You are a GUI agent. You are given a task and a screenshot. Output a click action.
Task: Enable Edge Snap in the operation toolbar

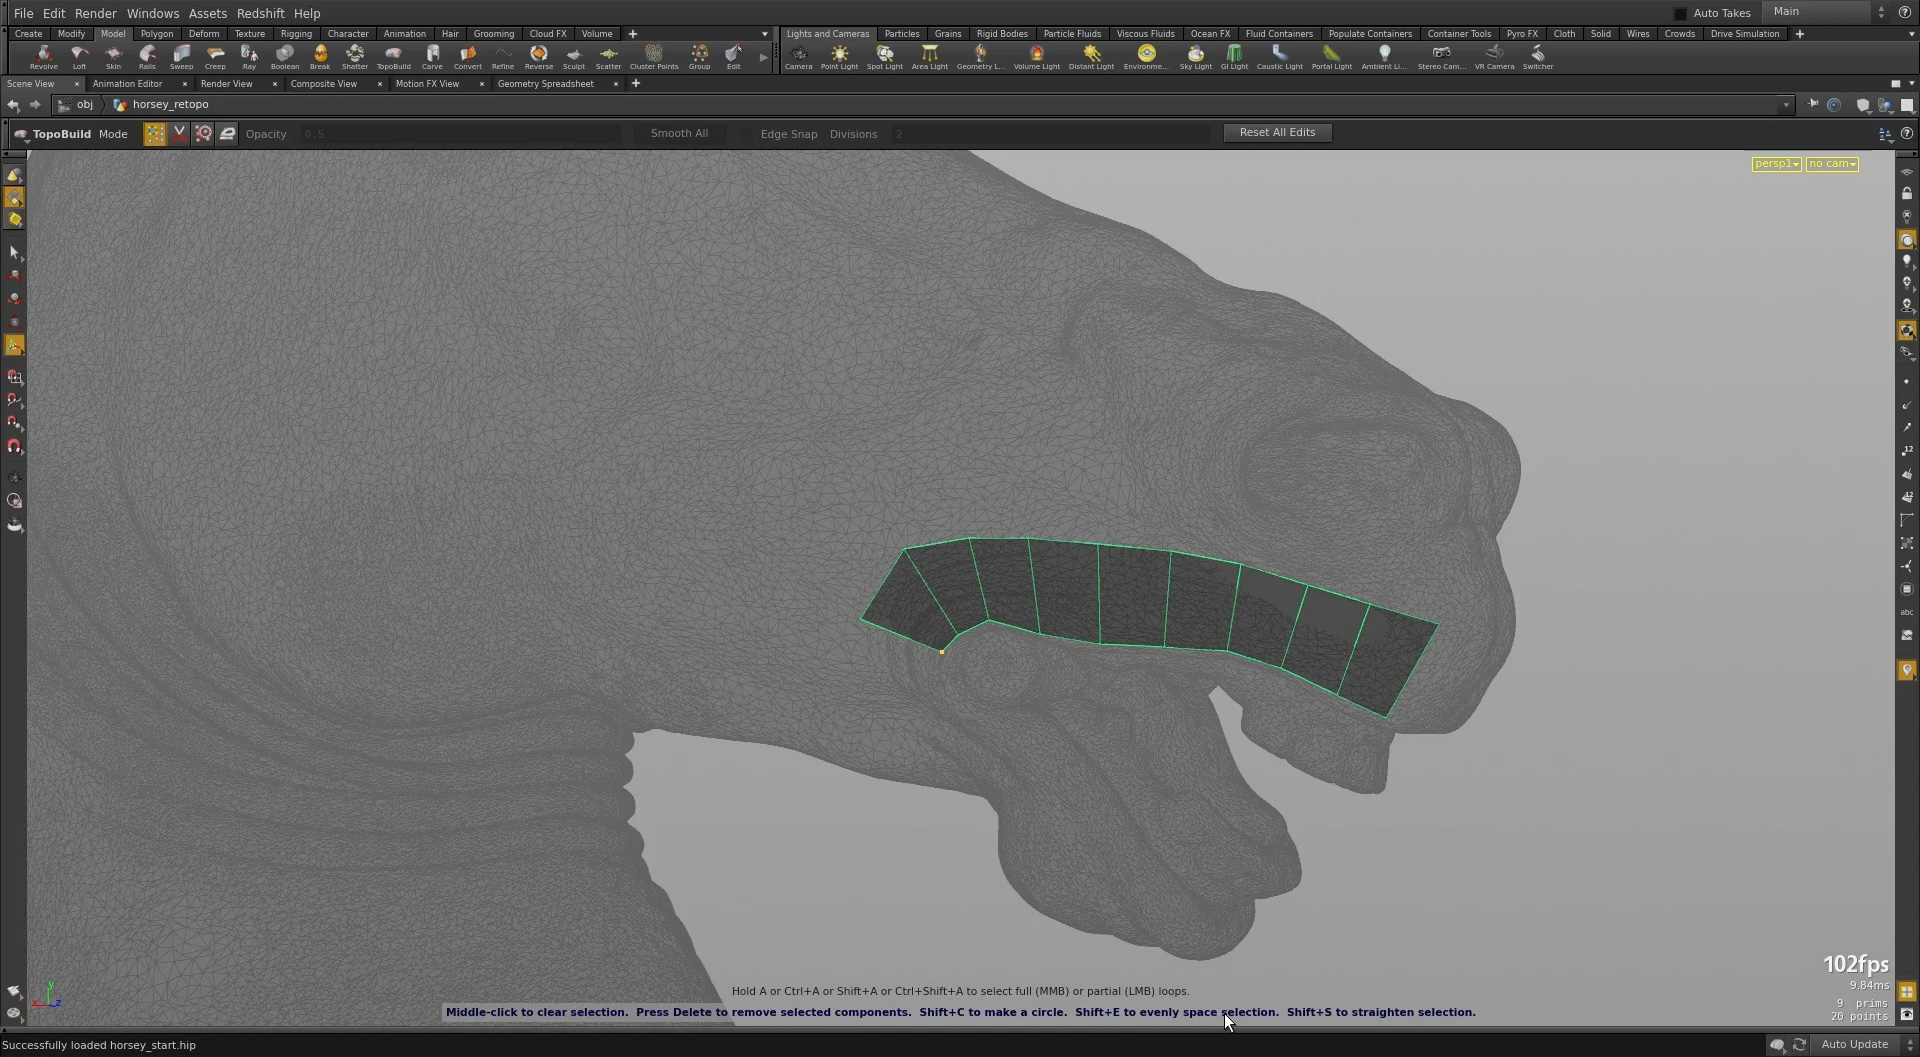[x=789, y=133]
